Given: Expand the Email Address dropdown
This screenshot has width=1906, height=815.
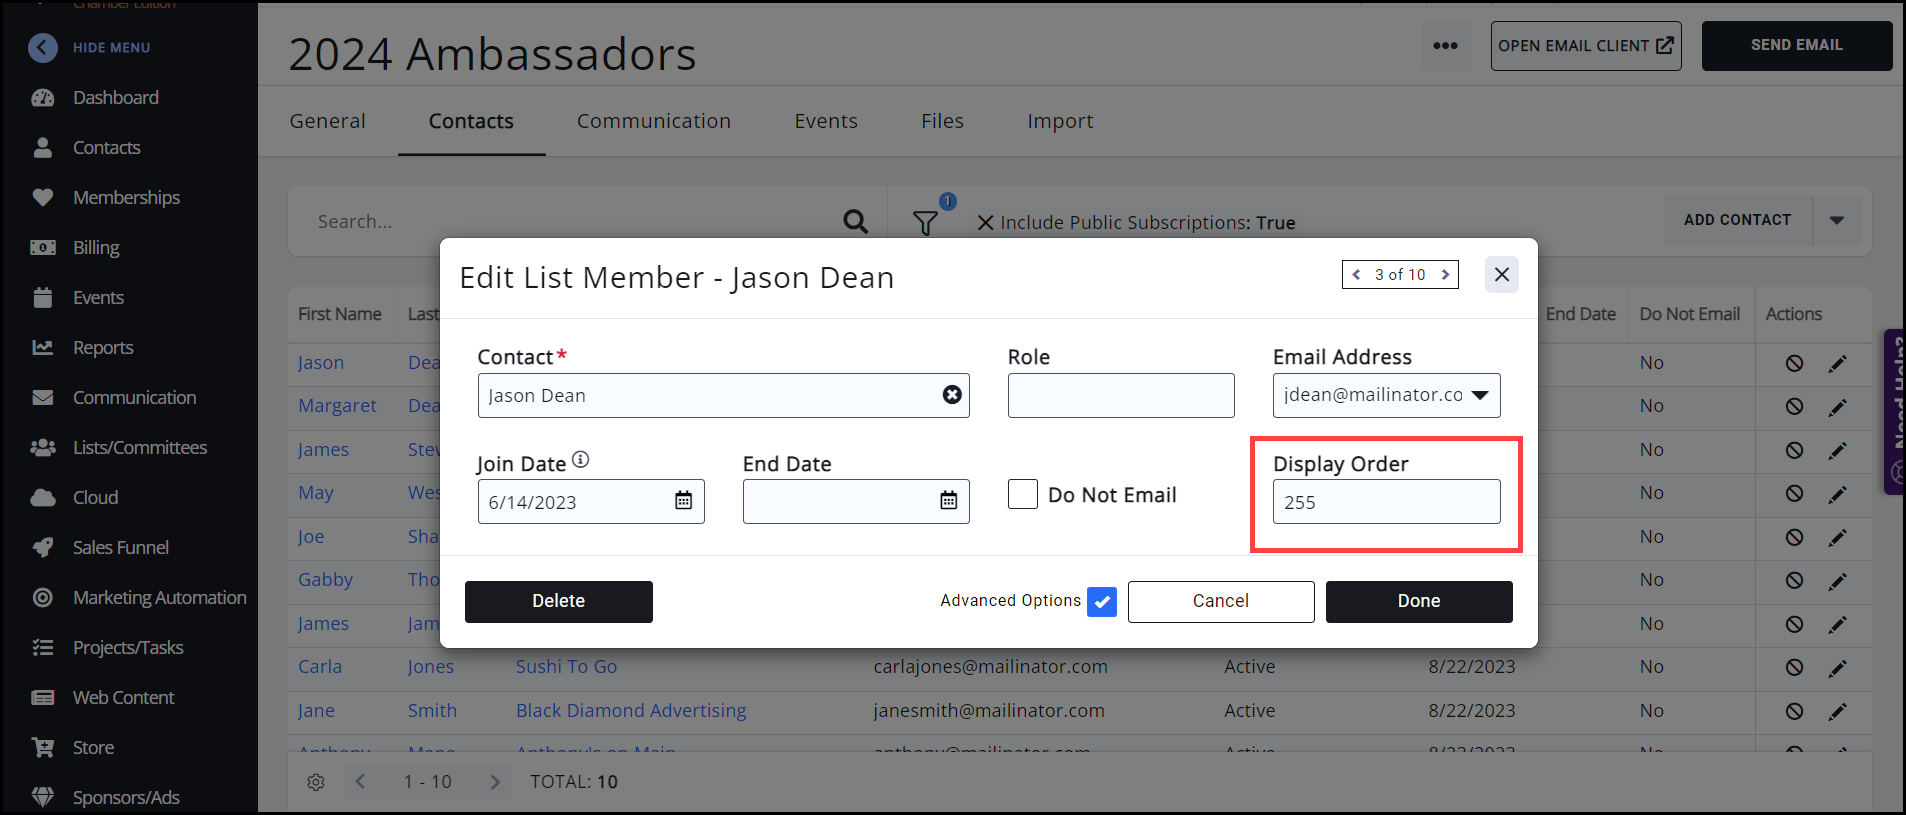Looking at the screenshot, I should coord(1480,395).
